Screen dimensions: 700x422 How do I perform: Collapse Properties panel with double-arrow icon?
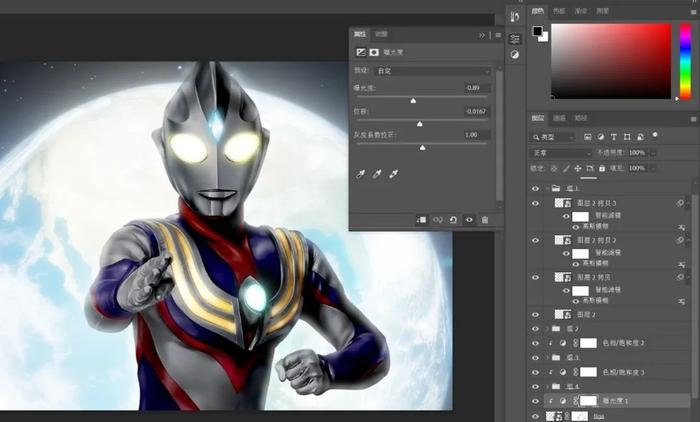pyautogui.click(x=482, y=35)
